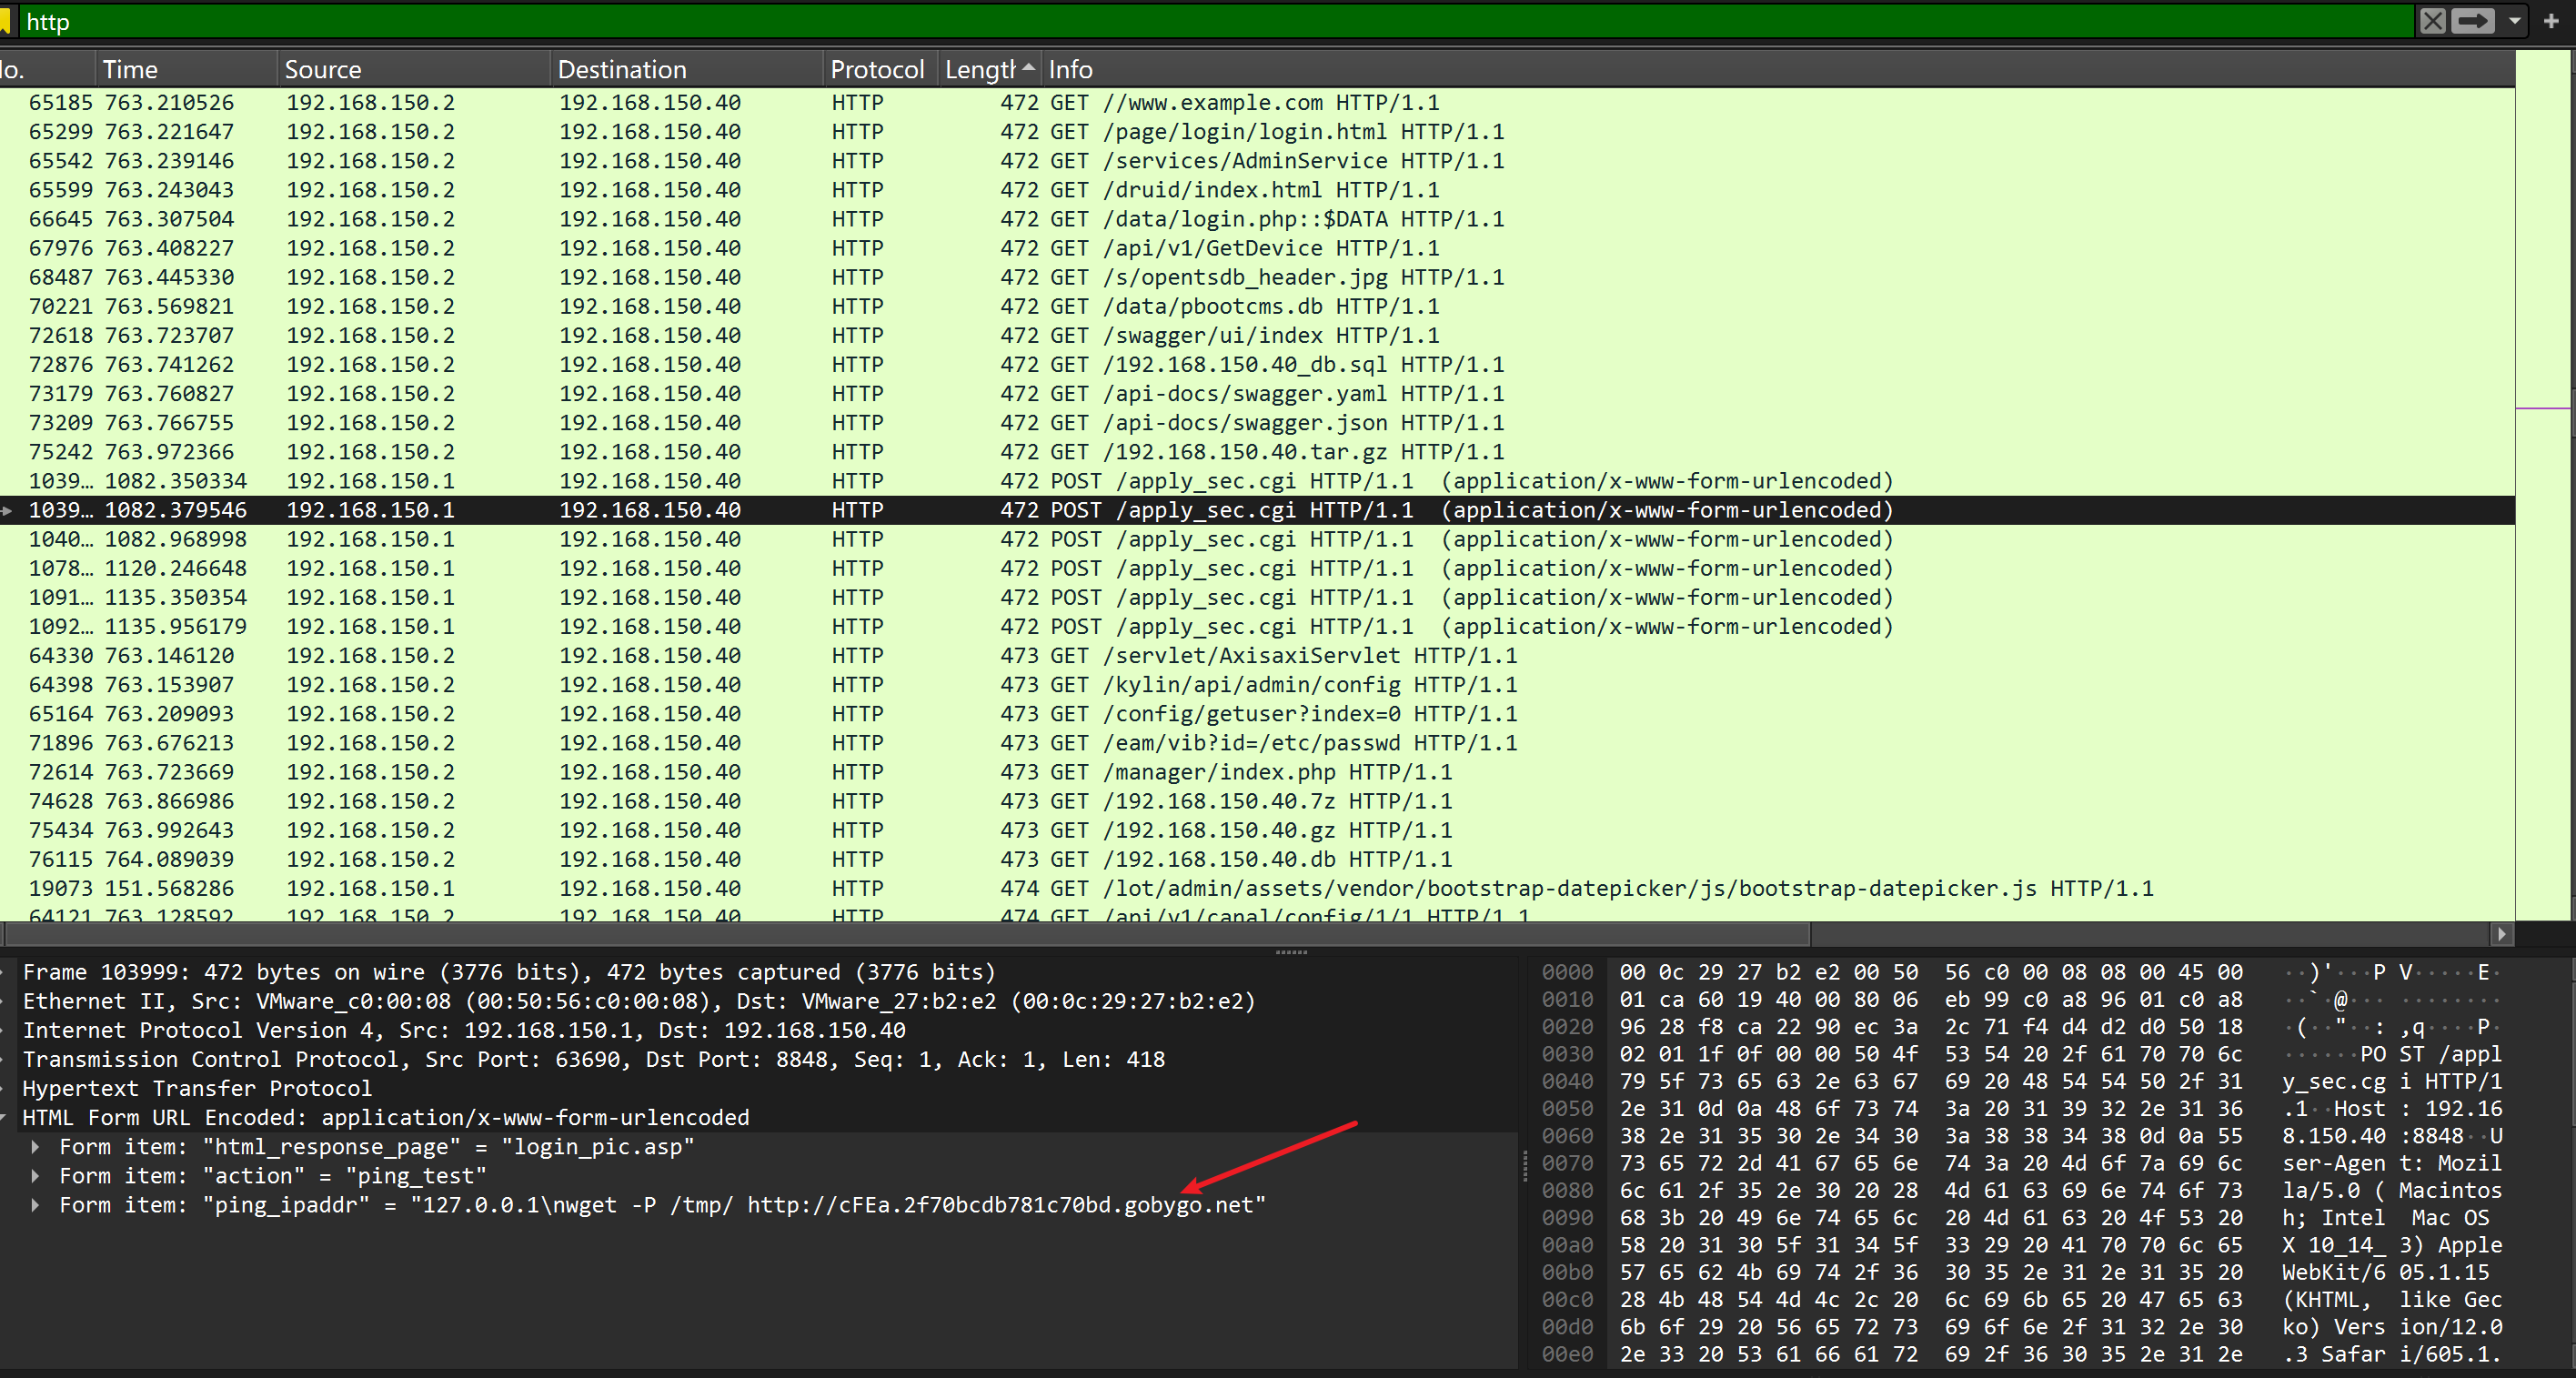Click the http display filter field
2576x1378 pixels.
(x=1200, y=21)
